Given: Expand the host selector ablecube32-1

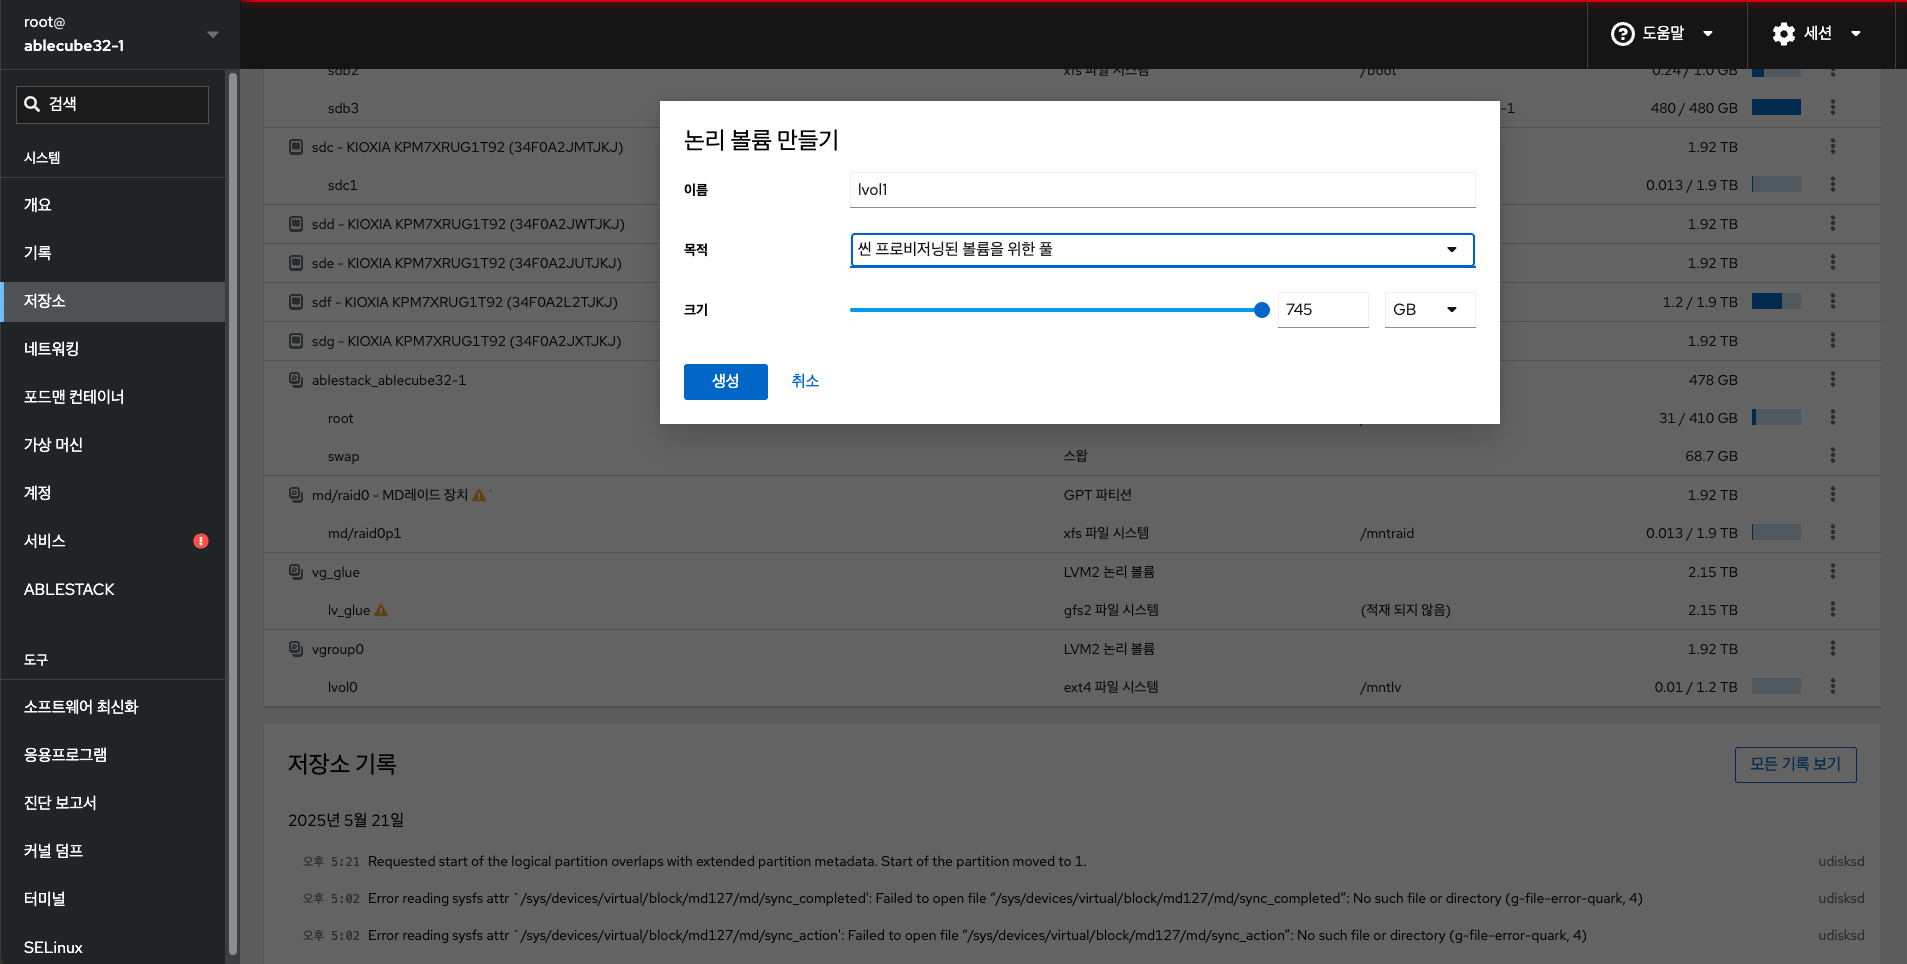Looking at the screenshot, I should (212, 34).
